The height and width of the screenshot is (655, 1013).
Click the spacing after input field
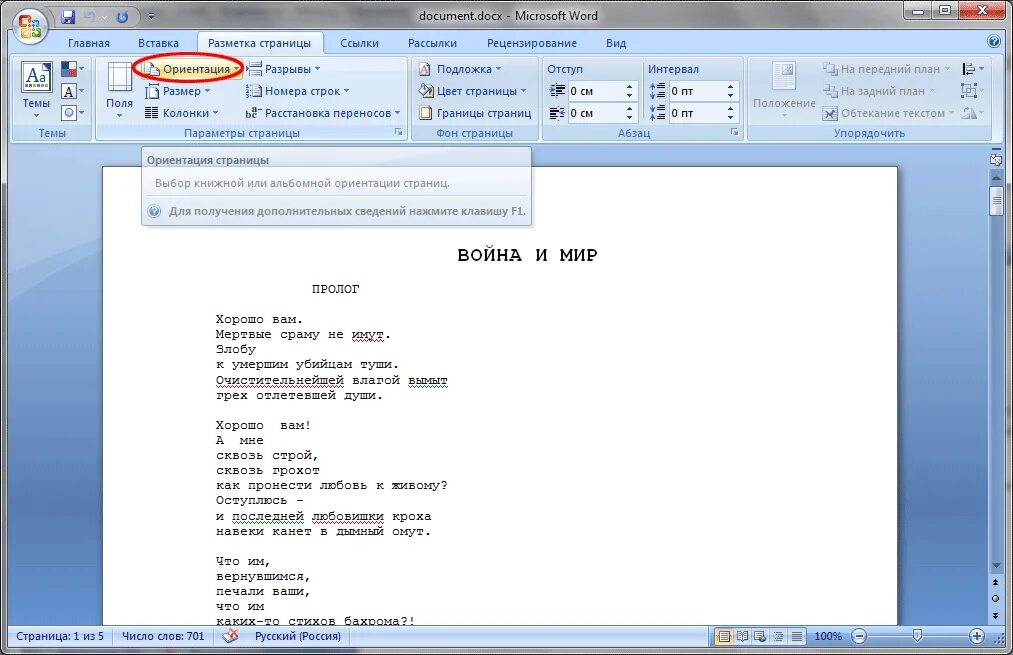[x=696, y=113]
